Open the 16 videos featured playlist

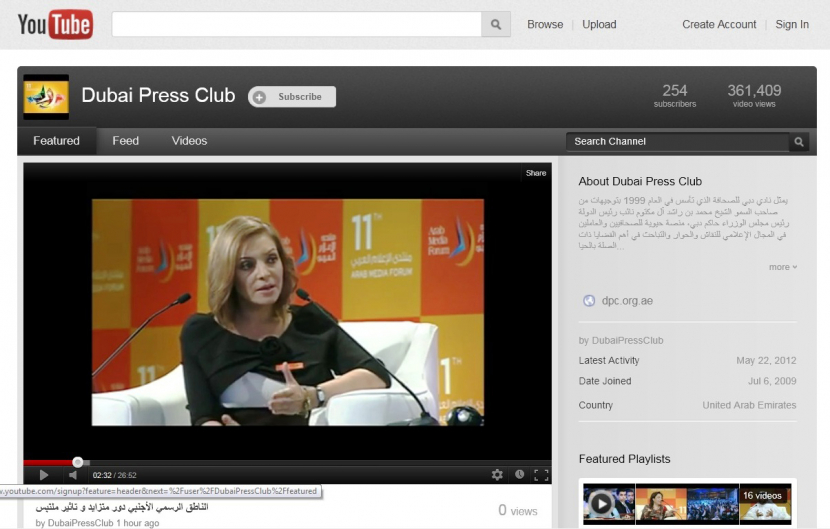tap(687, 504)
